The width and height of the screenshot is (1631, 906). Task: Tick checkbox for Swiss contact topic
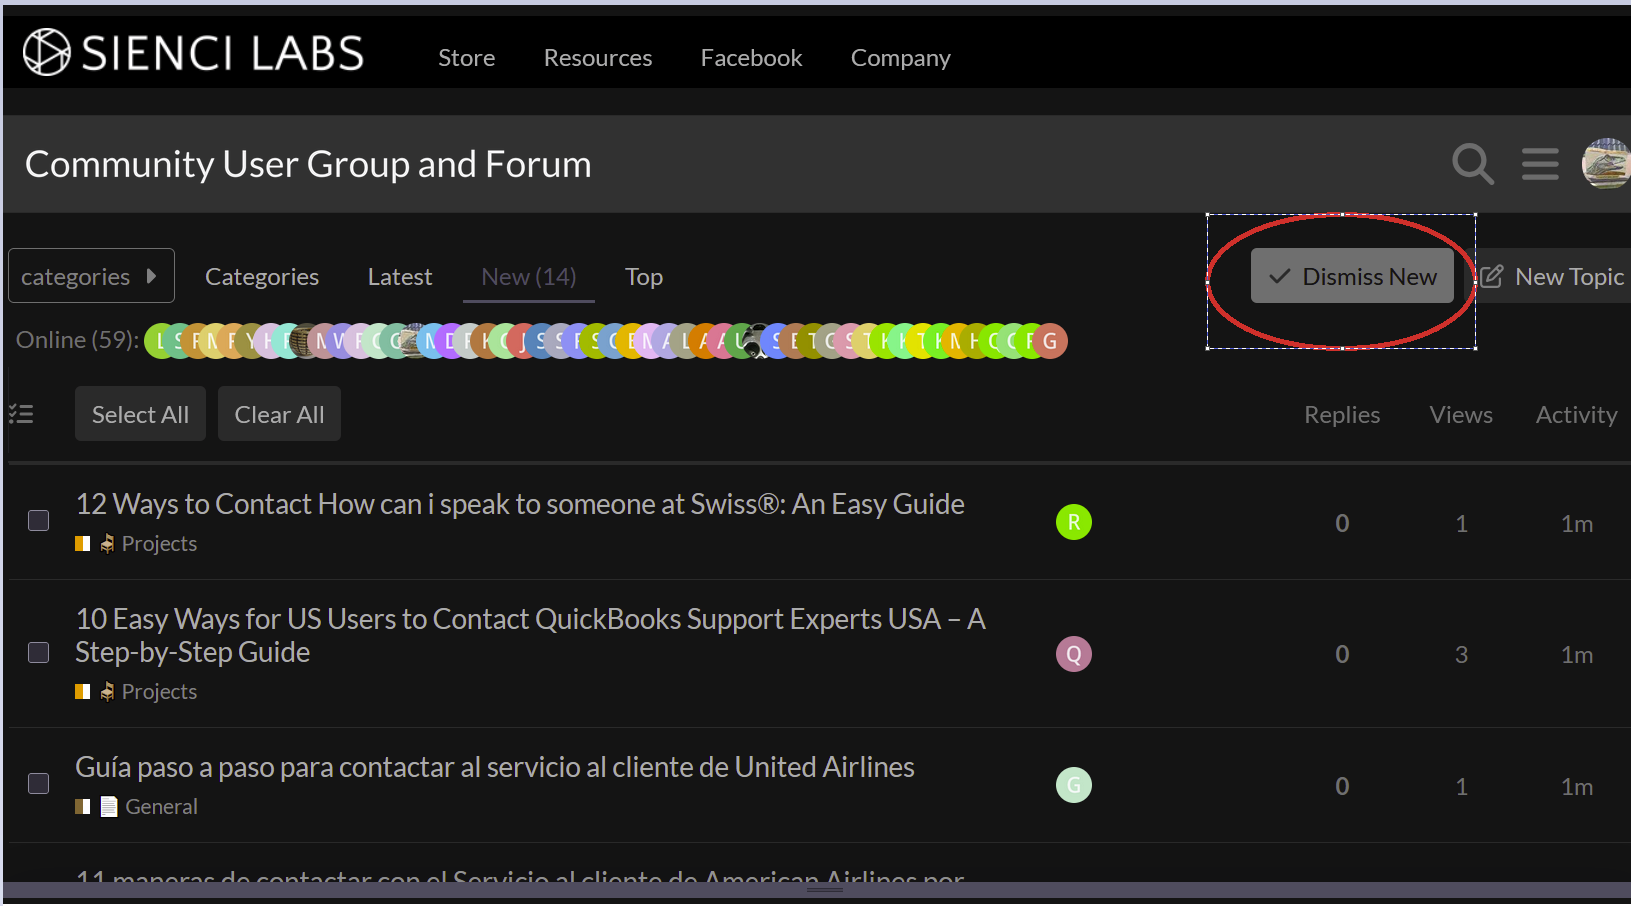[39, 520]
